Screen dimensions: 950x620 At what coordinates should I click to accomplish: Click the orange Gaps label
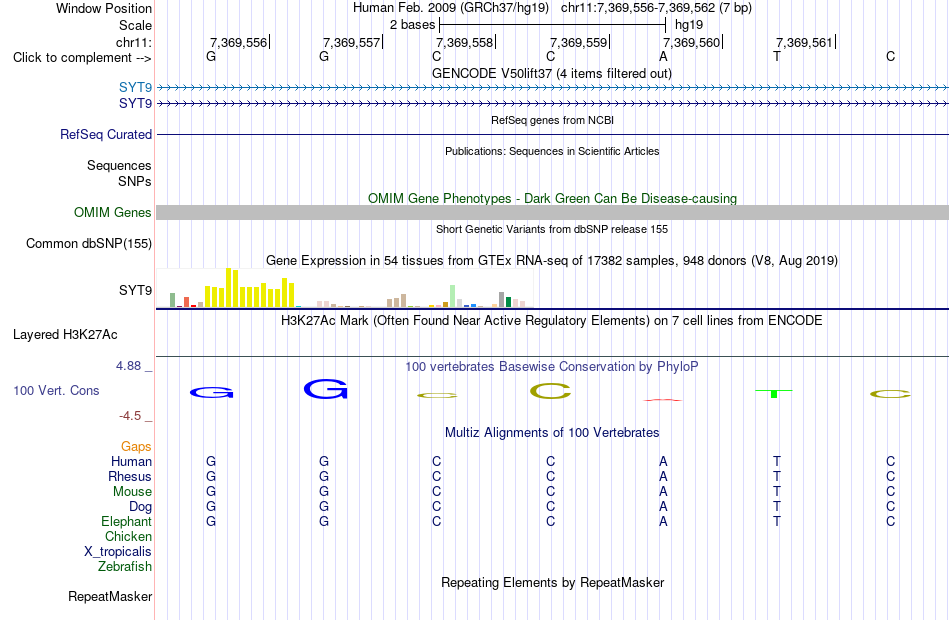pyautogui.click(x=136, y=447)
